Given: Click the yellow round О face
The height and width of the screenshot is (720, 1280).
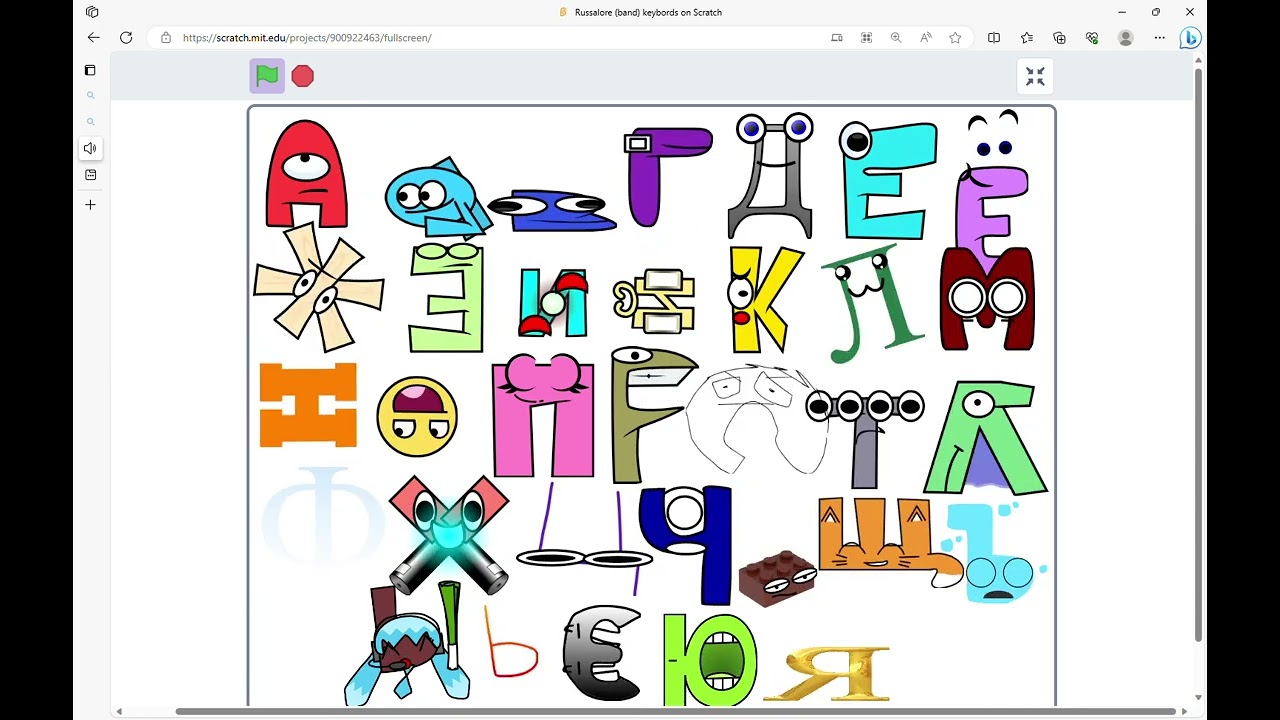Looking at the screenshot, I should point(417,417).
